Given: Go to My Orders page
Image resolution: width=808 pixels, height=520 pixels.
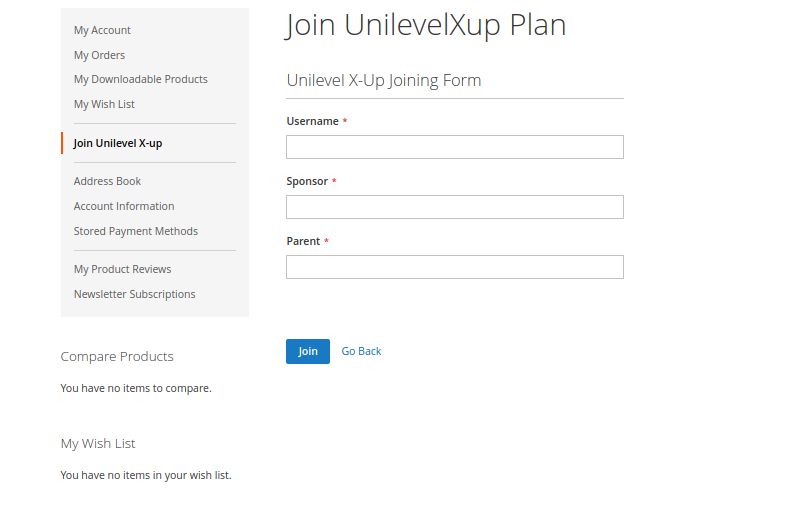Looking at the screenshot, I should 99,55.
